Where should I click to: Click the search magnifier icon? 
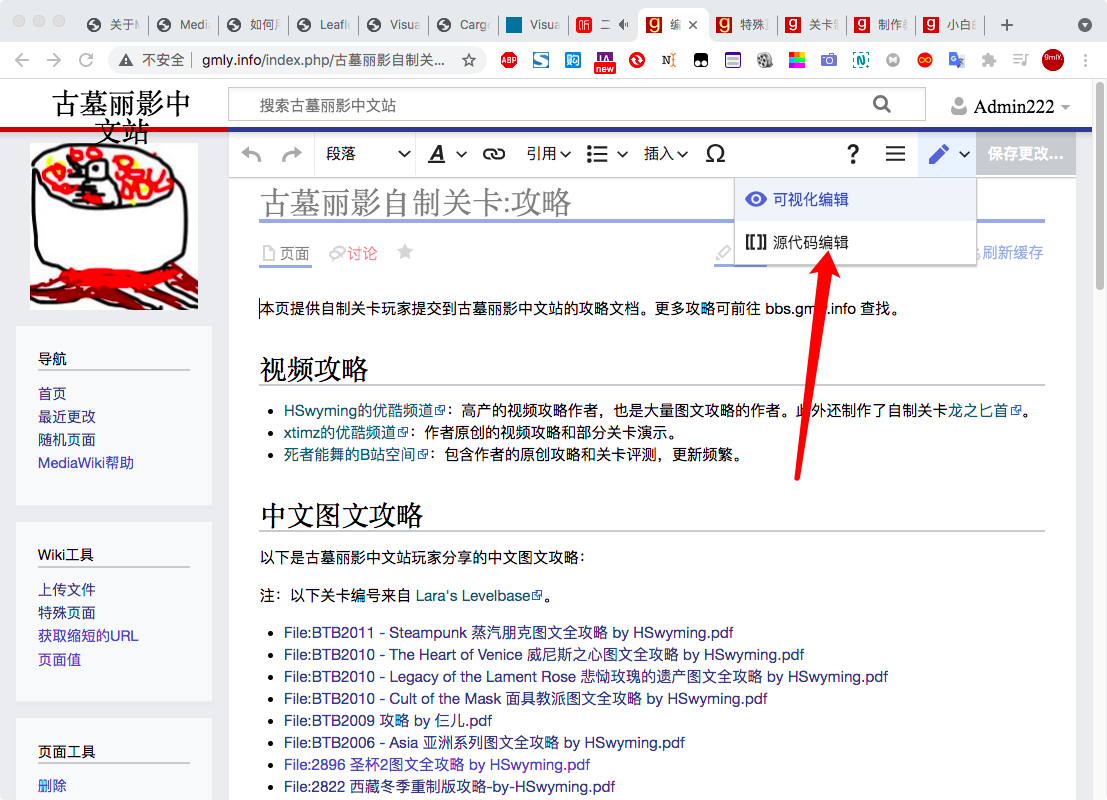coord(881,104)
